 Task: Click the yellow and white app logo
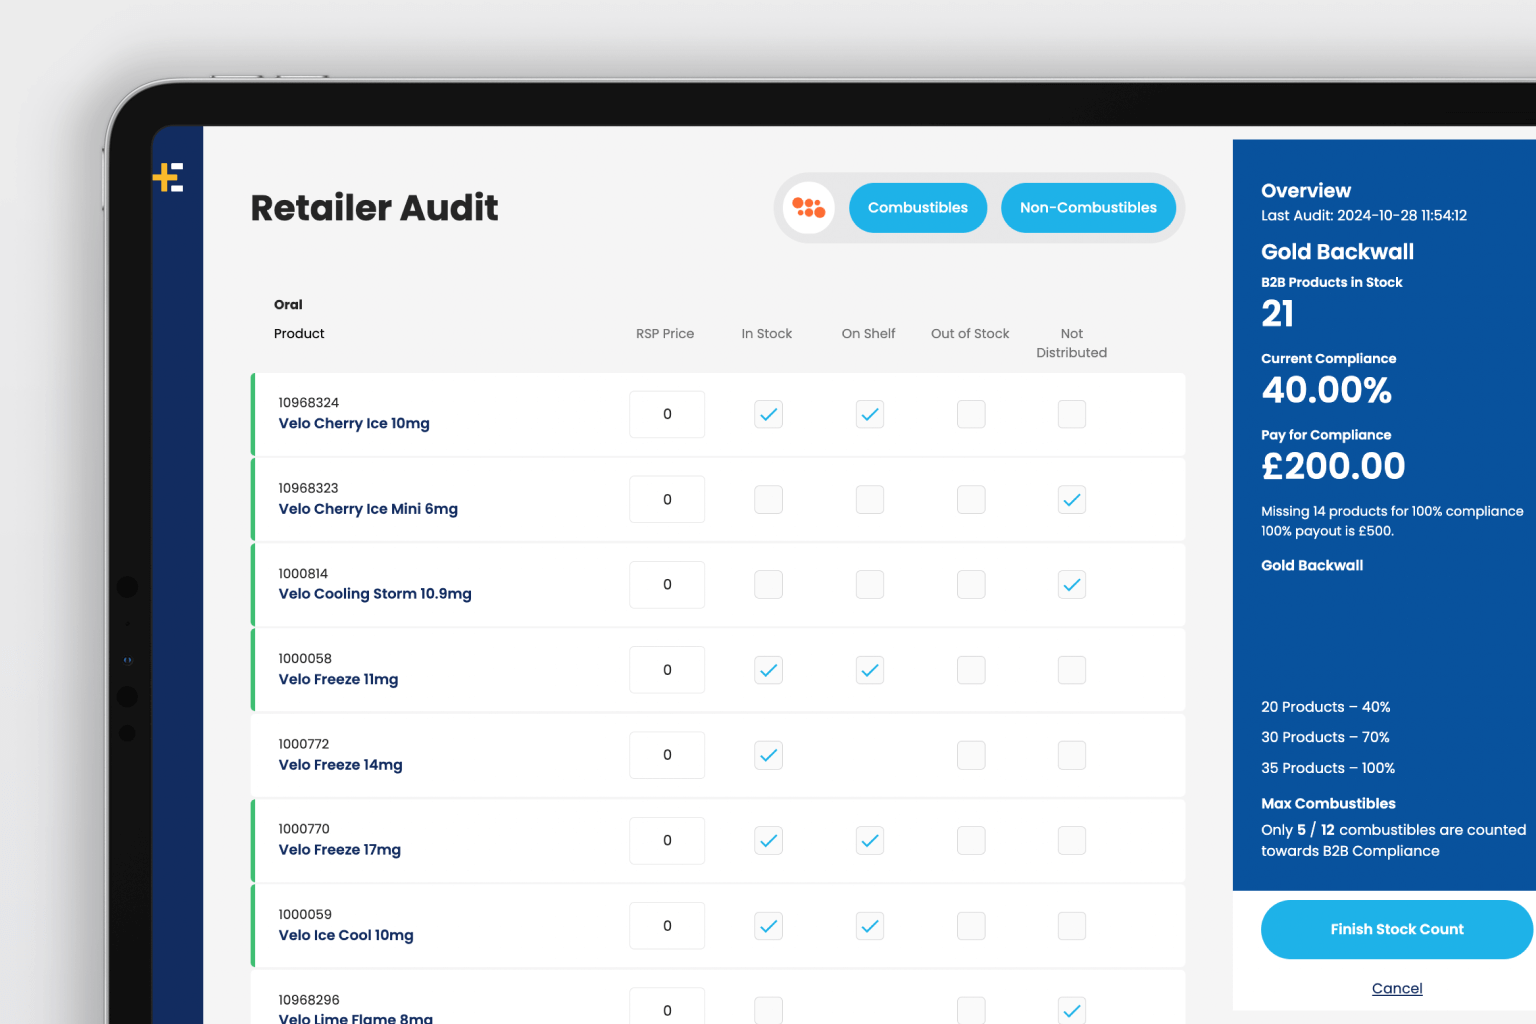tap(168, 177)
